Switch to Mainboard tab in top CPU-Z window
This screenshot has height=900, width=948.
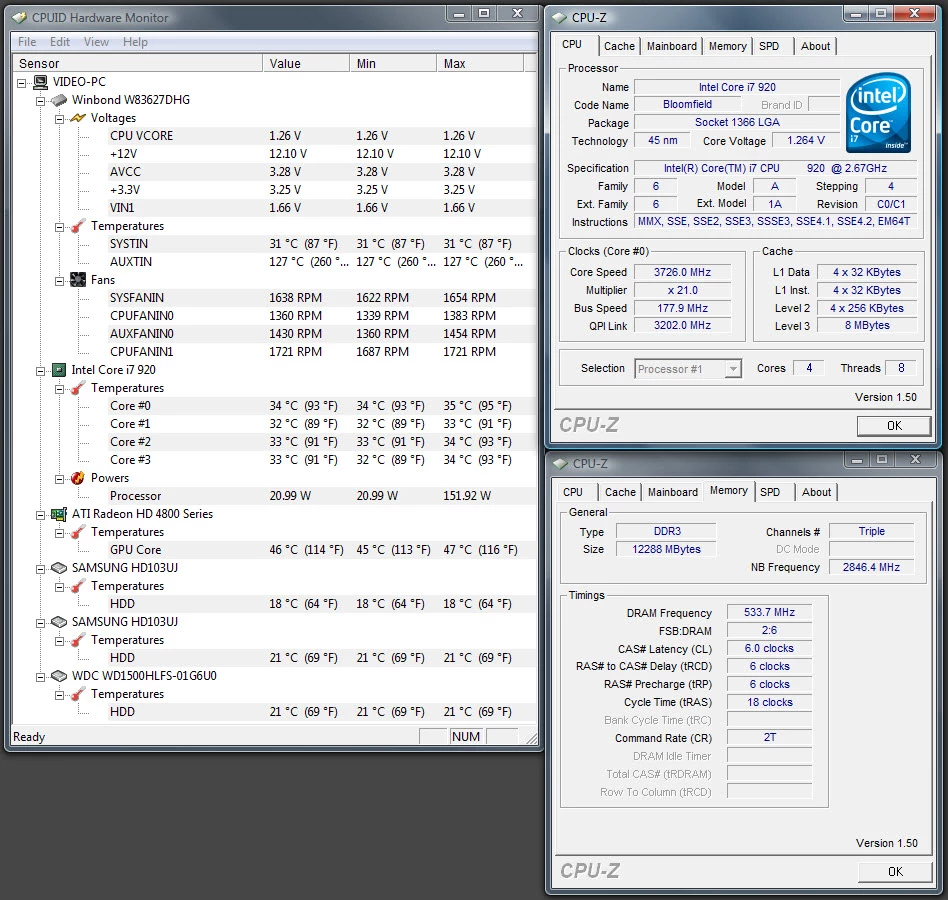[672, 46]
